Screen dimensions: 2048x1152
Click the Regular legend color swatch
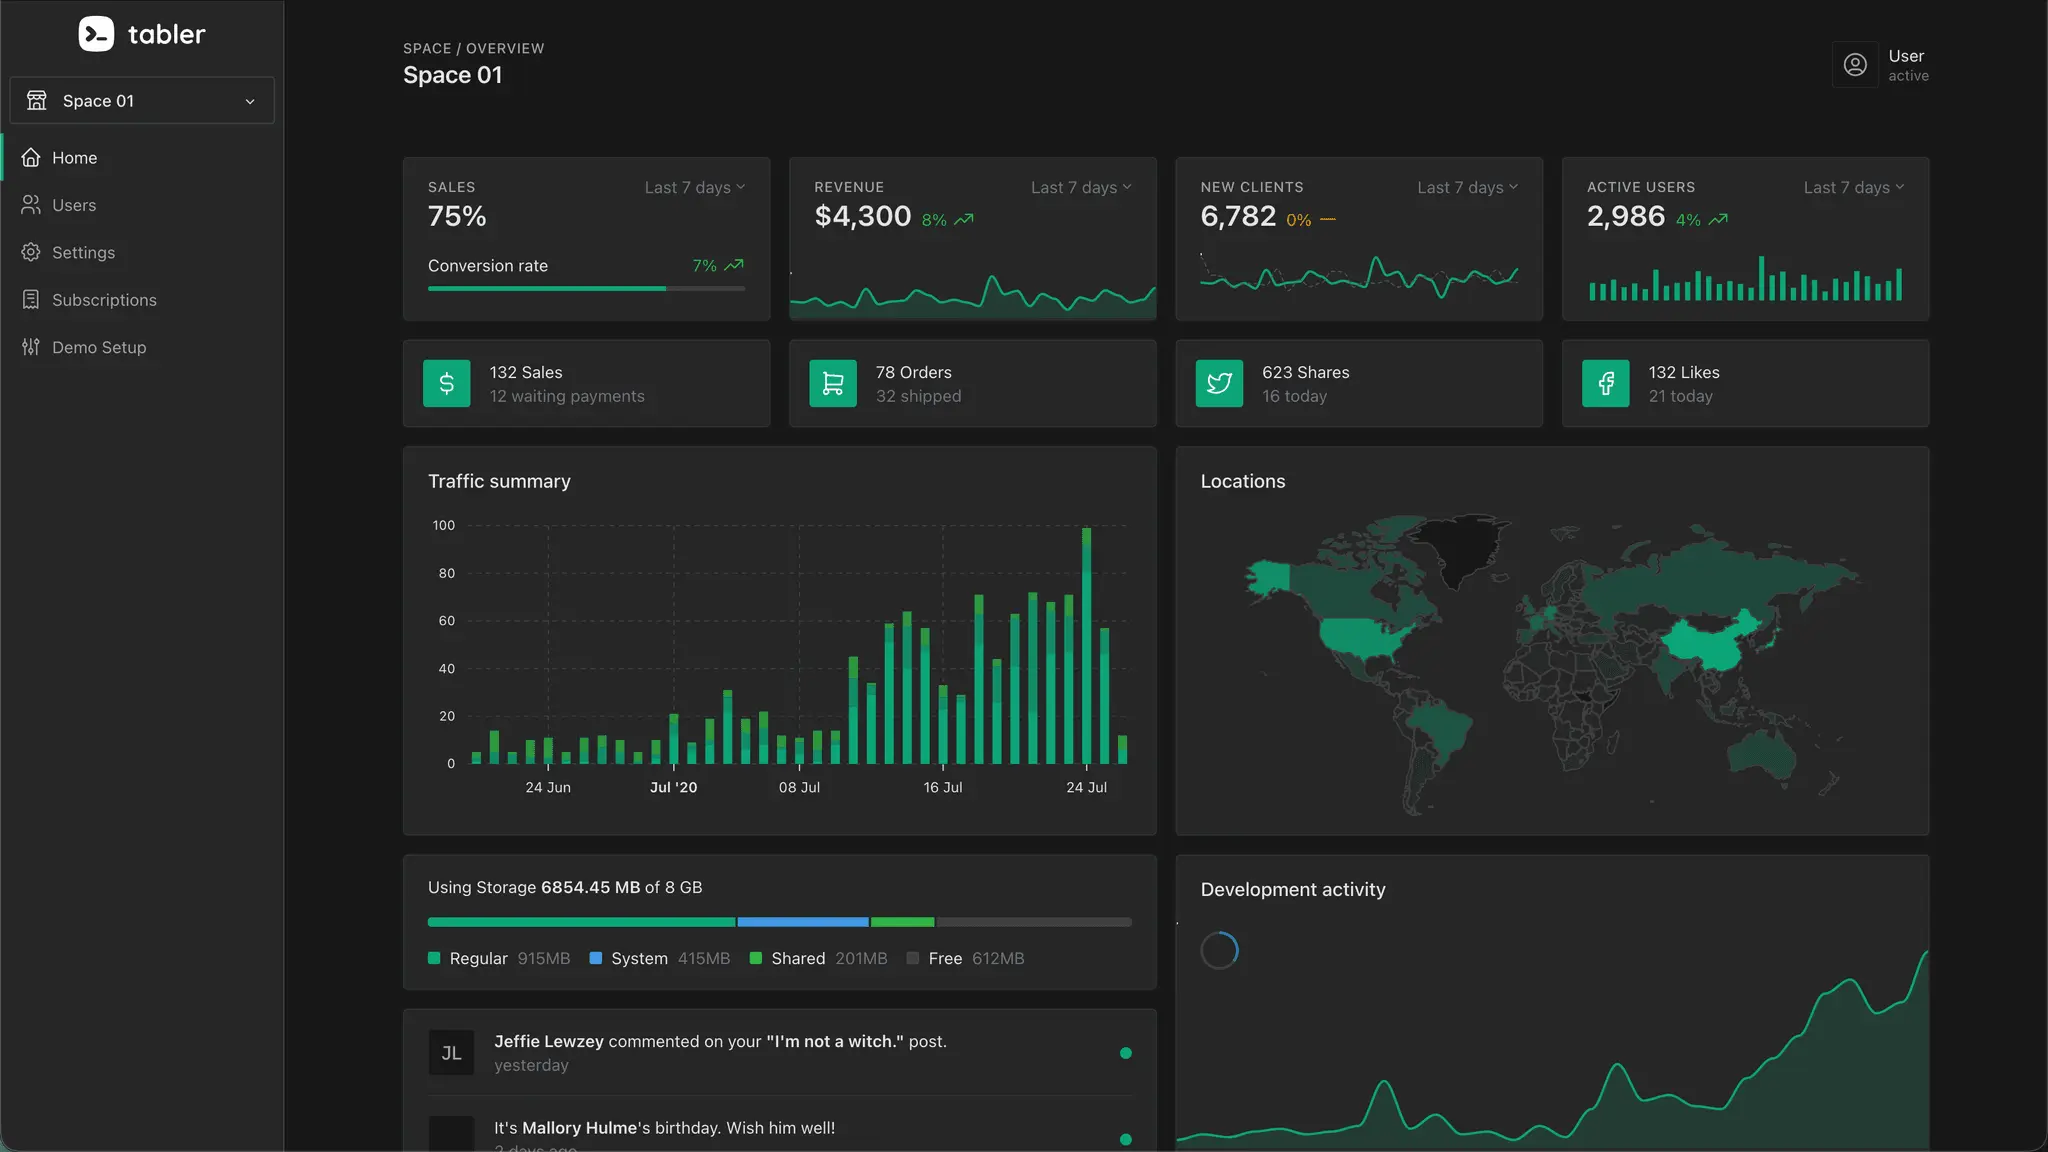click(x=434, y=958)
